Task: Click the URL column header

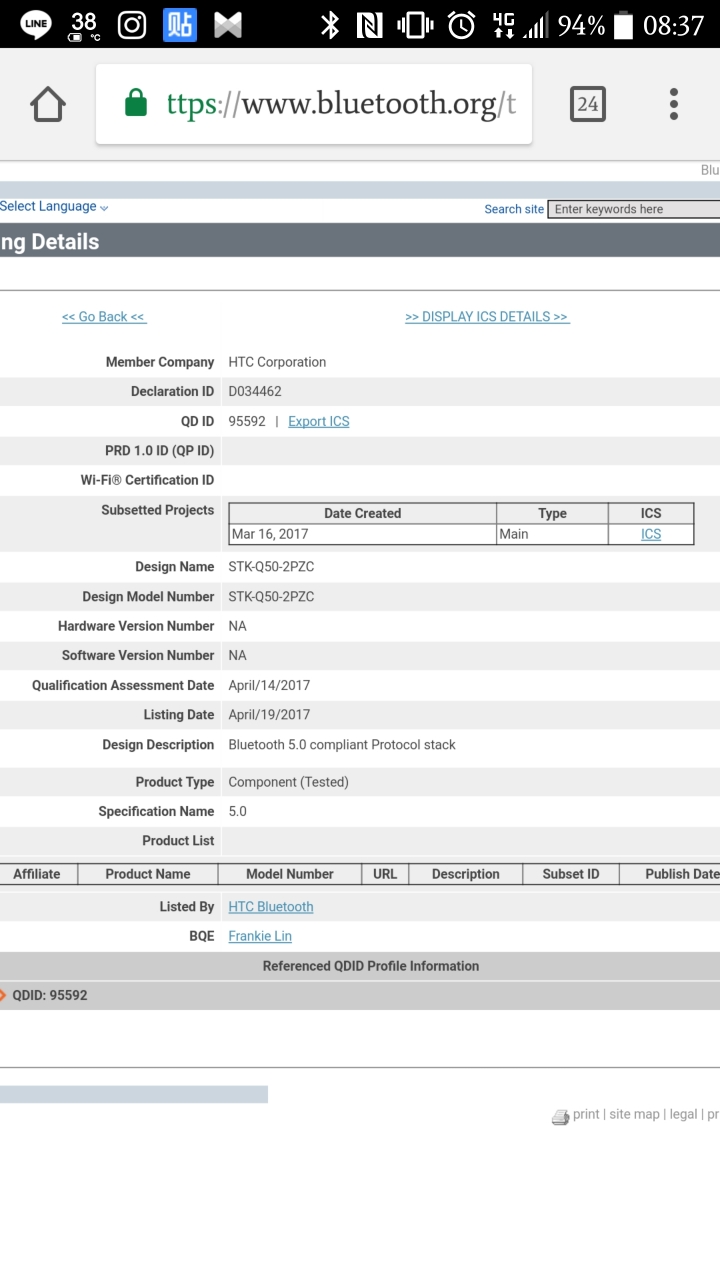Action: point(385,874)
